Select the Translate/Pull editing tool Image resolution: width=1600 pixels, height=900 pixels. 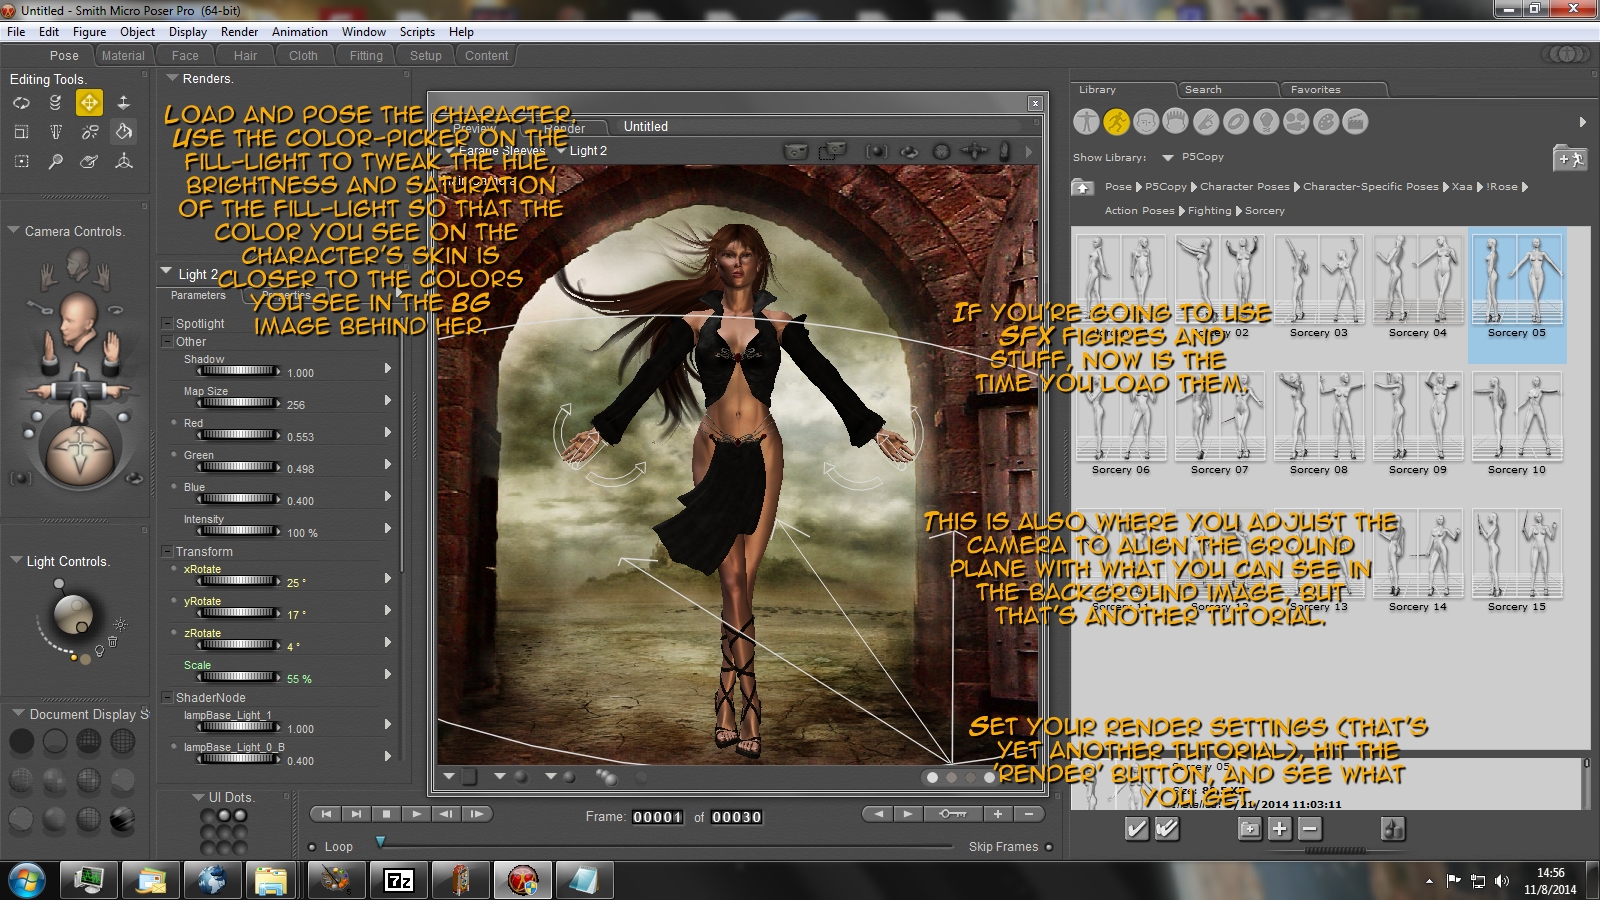[x=89, y=102]
